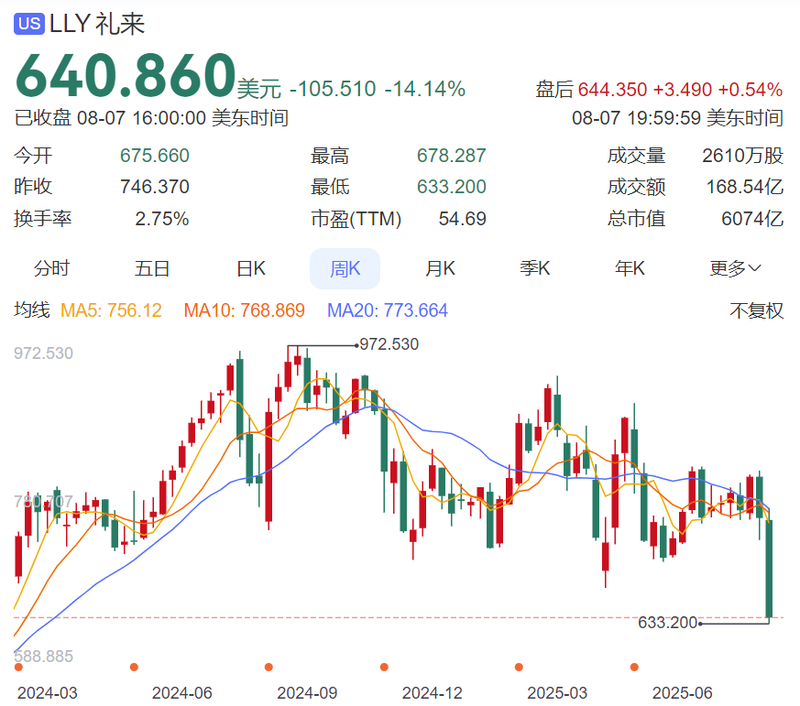Click the 均线 label
The width and height of the screenshot is (800, 706).
click(32, 310)
